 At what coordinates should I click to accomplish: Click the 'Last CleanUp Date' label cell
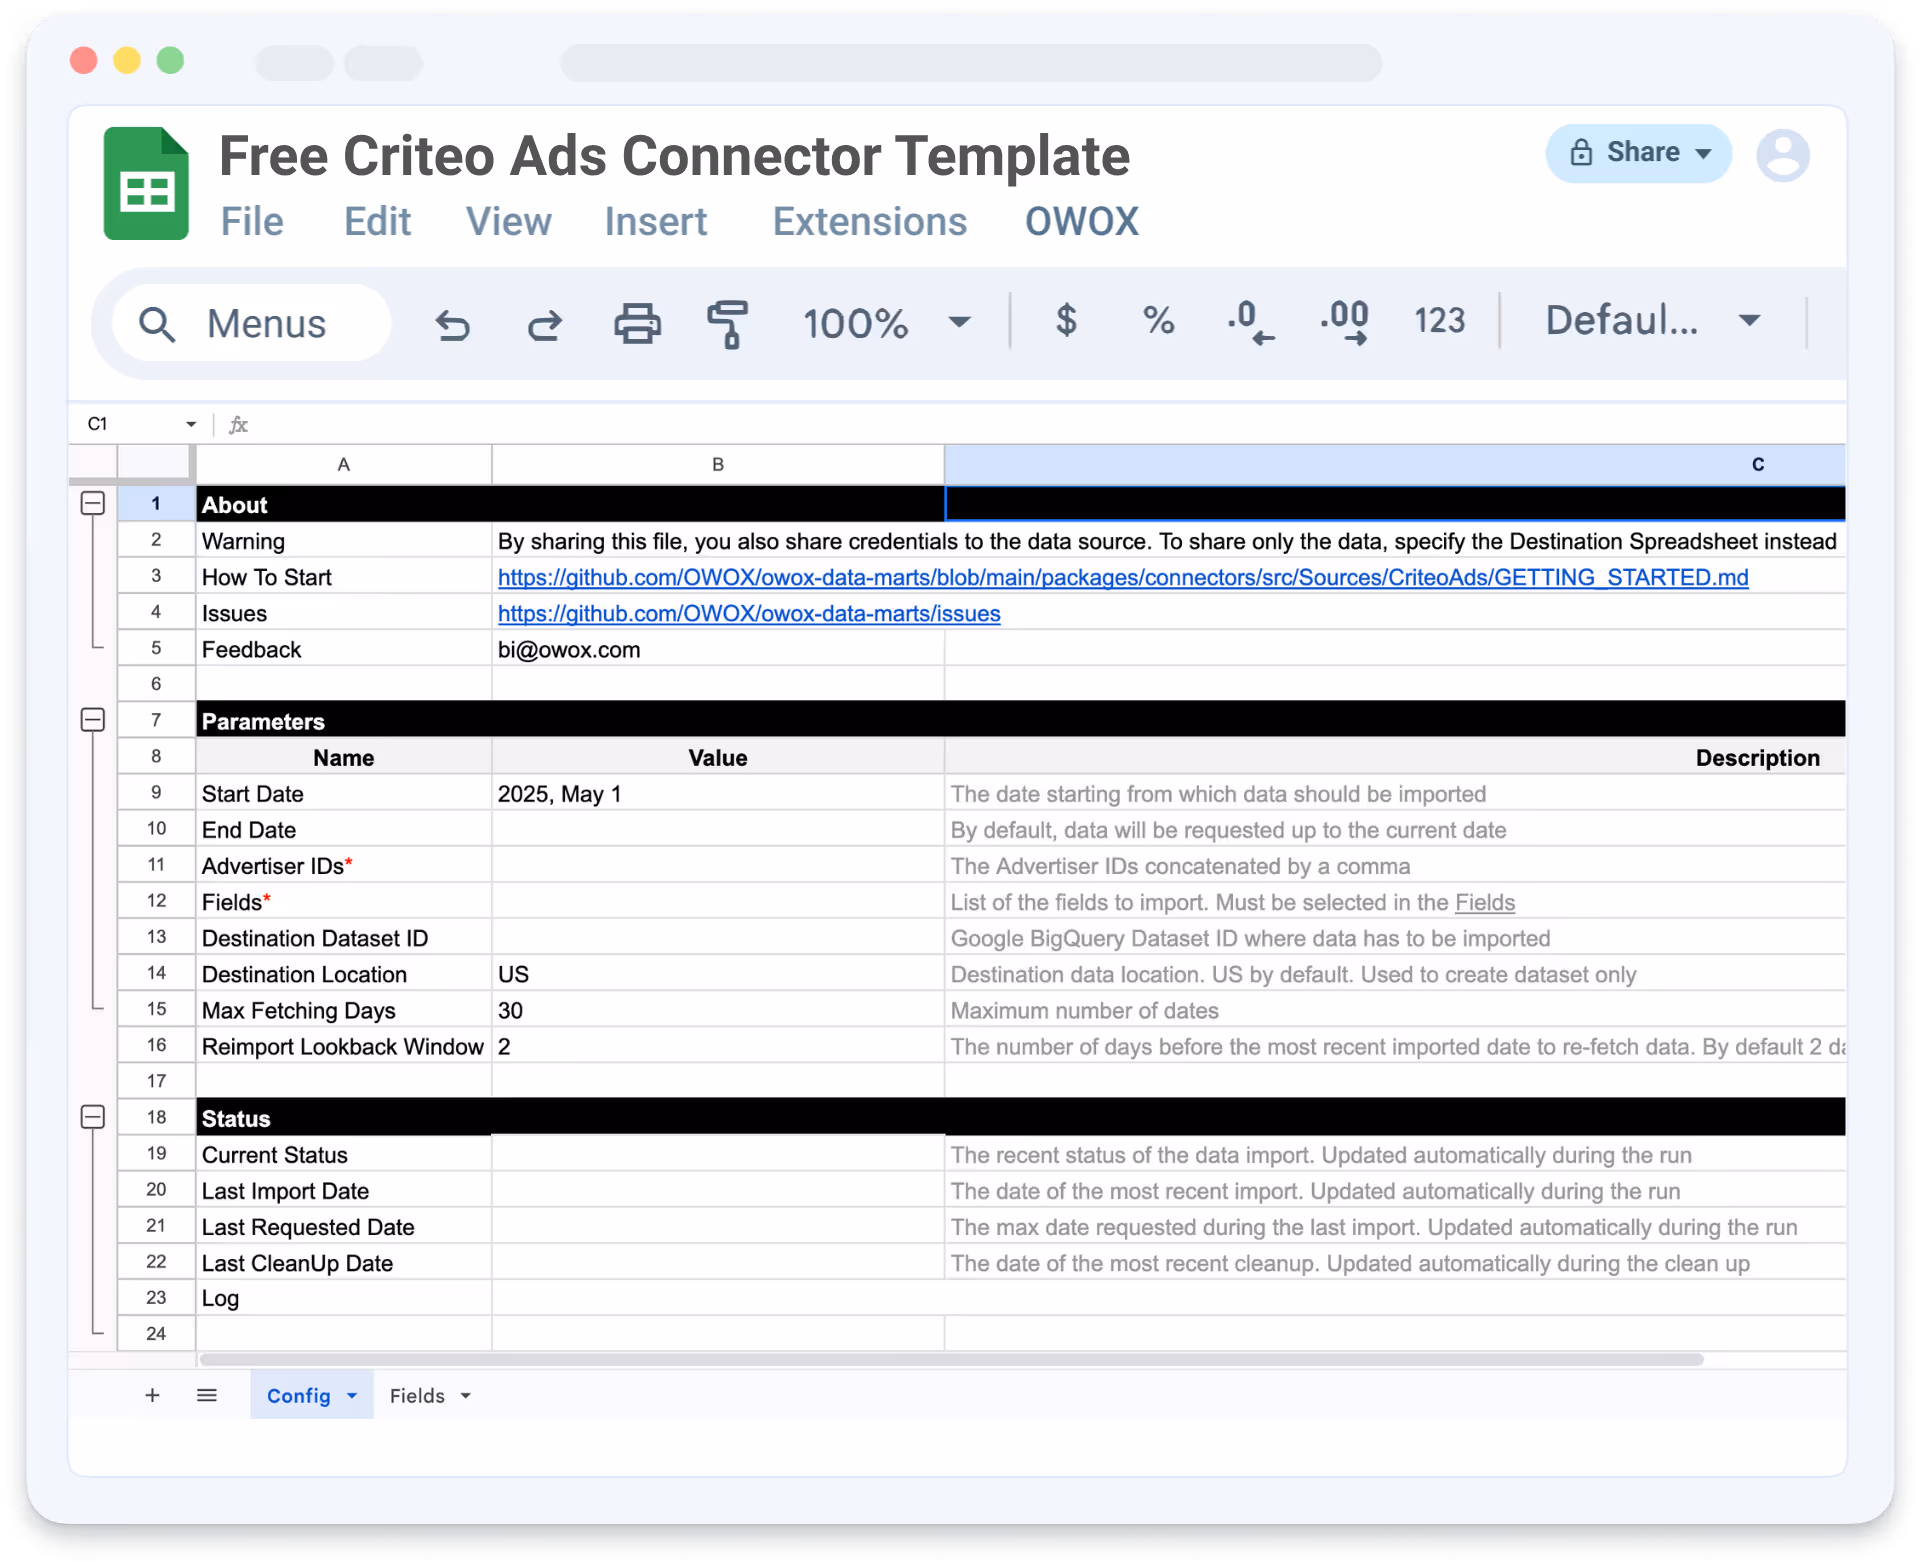(343, 1262)
